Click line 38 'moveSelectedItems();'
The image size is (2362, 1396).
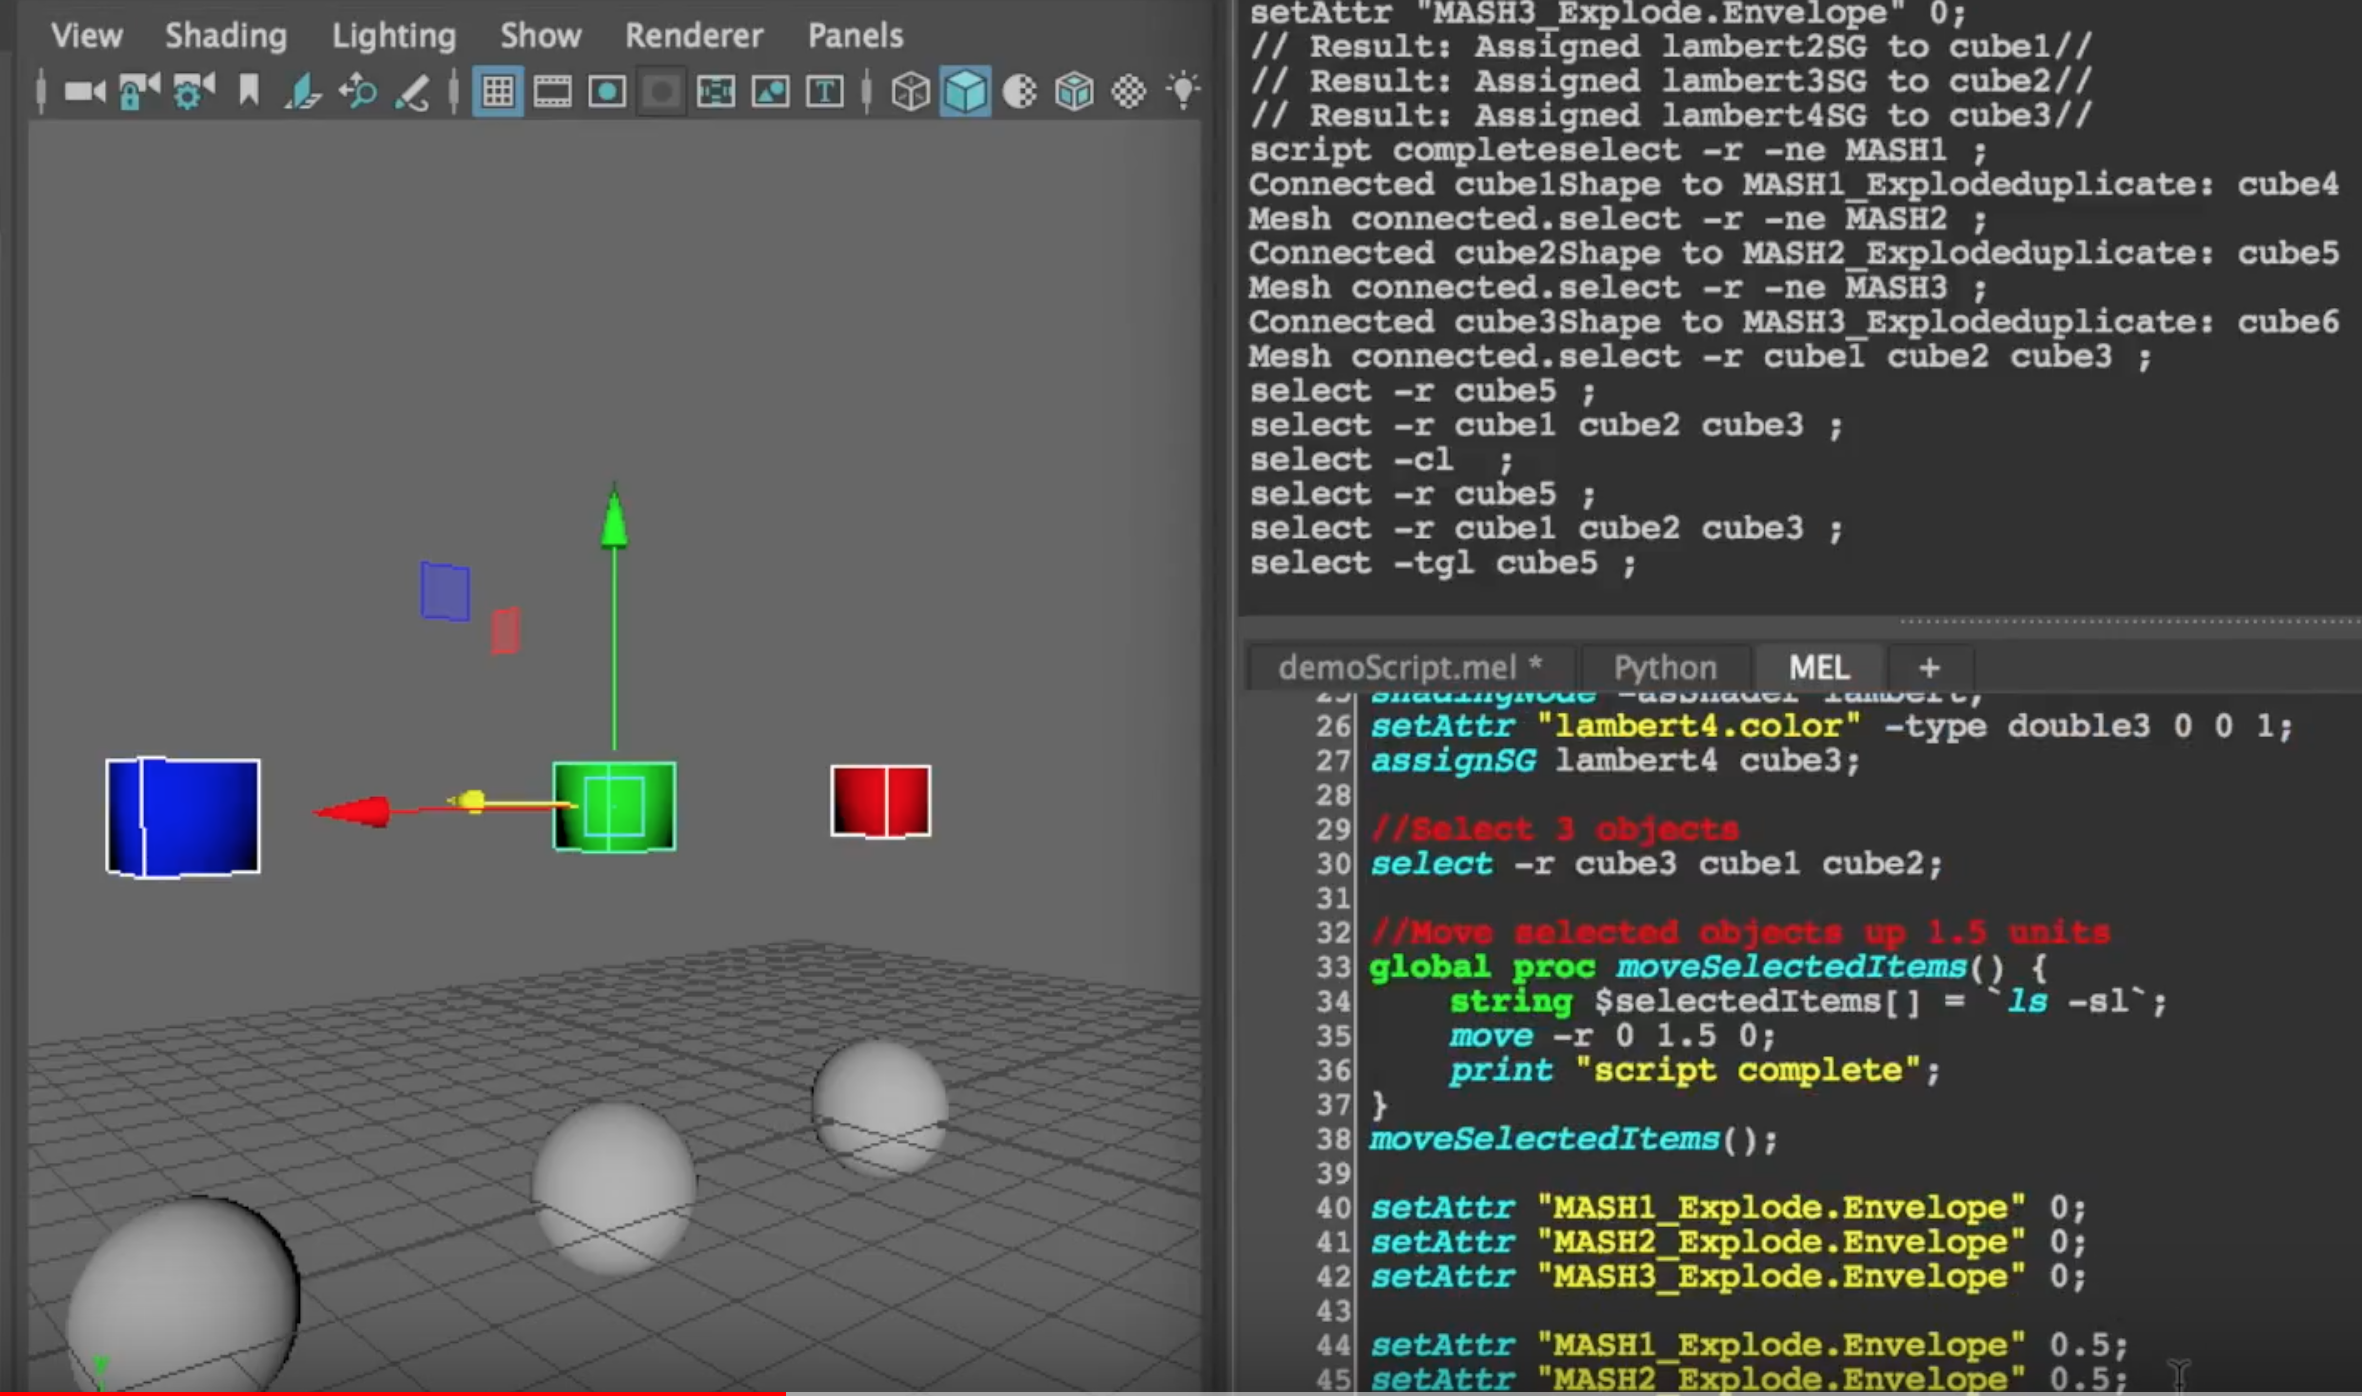click(x=1574, y=1139)
